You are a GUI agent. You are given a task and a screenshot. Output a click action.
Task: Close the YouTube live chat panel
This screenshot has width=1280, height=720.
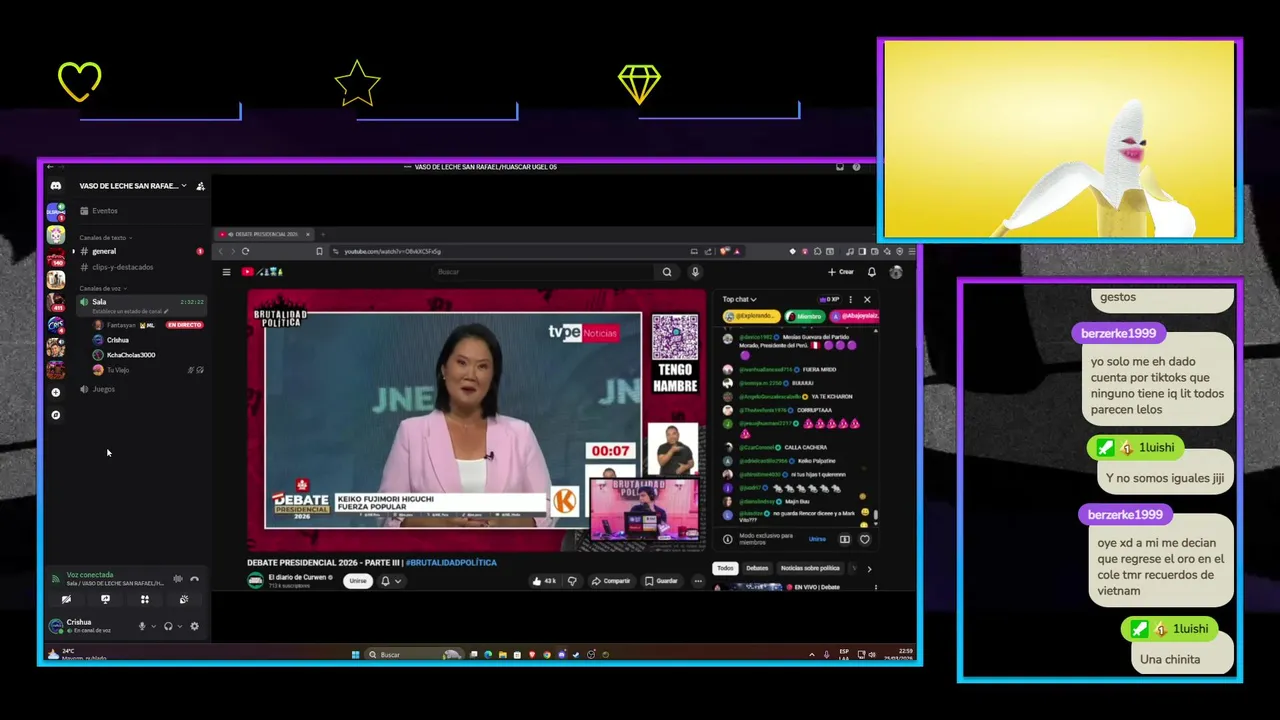(x=867, y=299)
